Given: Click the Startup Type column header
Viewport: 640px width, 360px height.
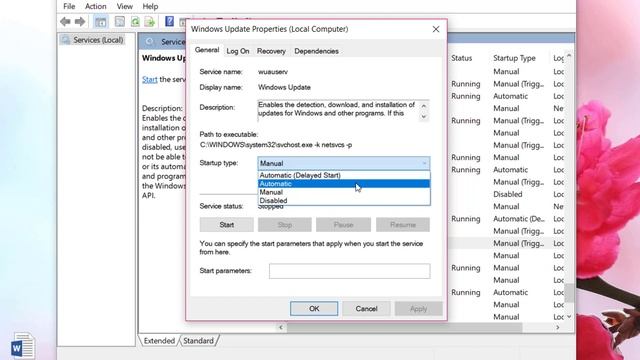Looking at the screenshot, I should (x=514, y=58).
